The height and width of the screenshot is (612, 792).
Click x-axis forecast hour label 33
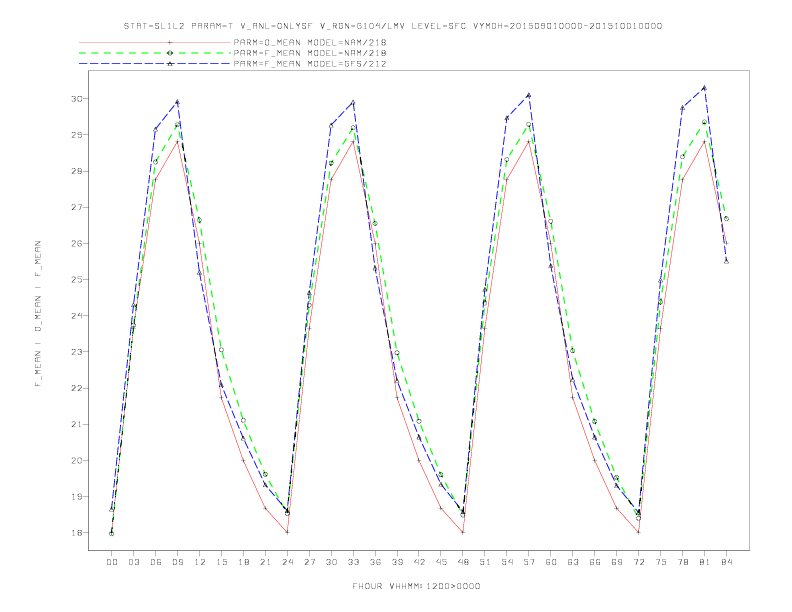pos(353,562)
